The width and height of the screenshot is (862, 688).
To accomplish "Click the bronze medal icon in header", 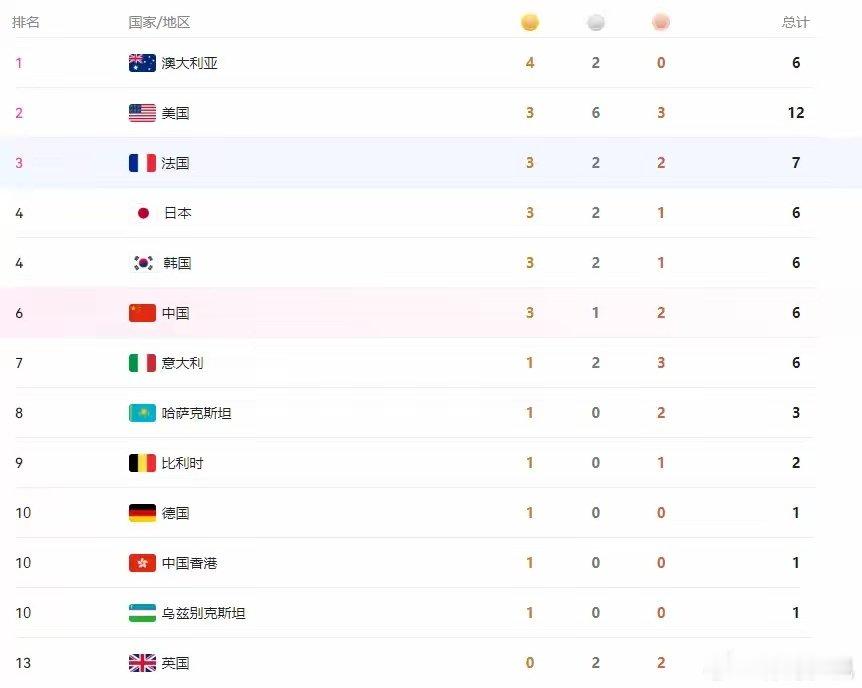I will coord(661,23).
